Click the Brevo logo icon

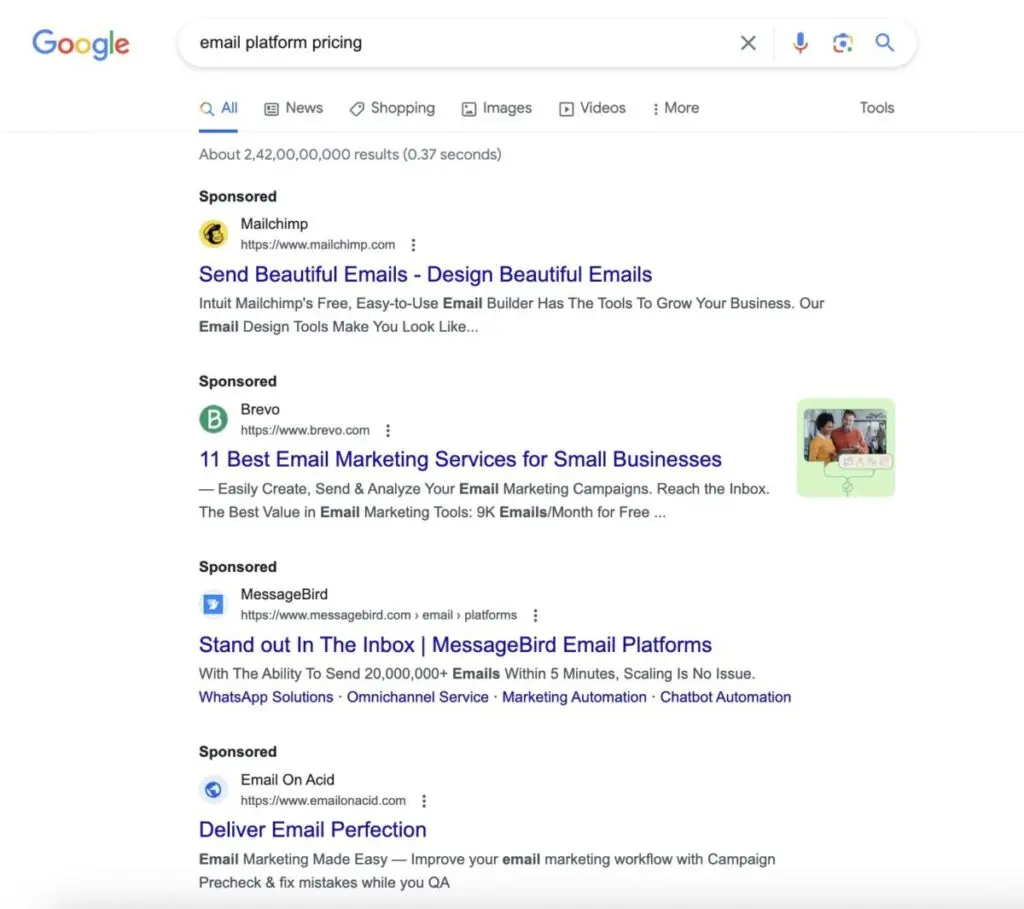213,419
